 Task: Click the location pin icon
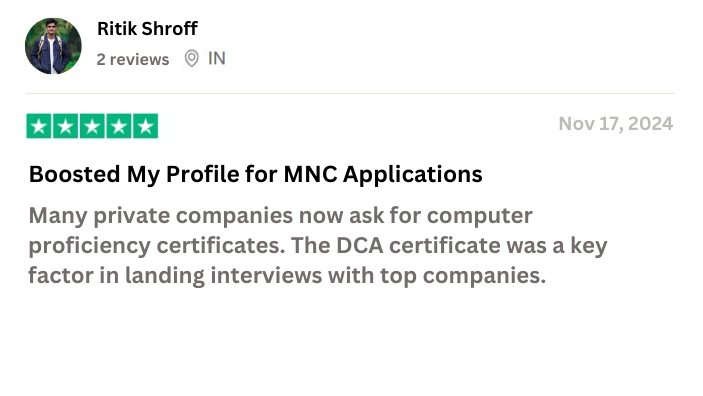[191, 59]
